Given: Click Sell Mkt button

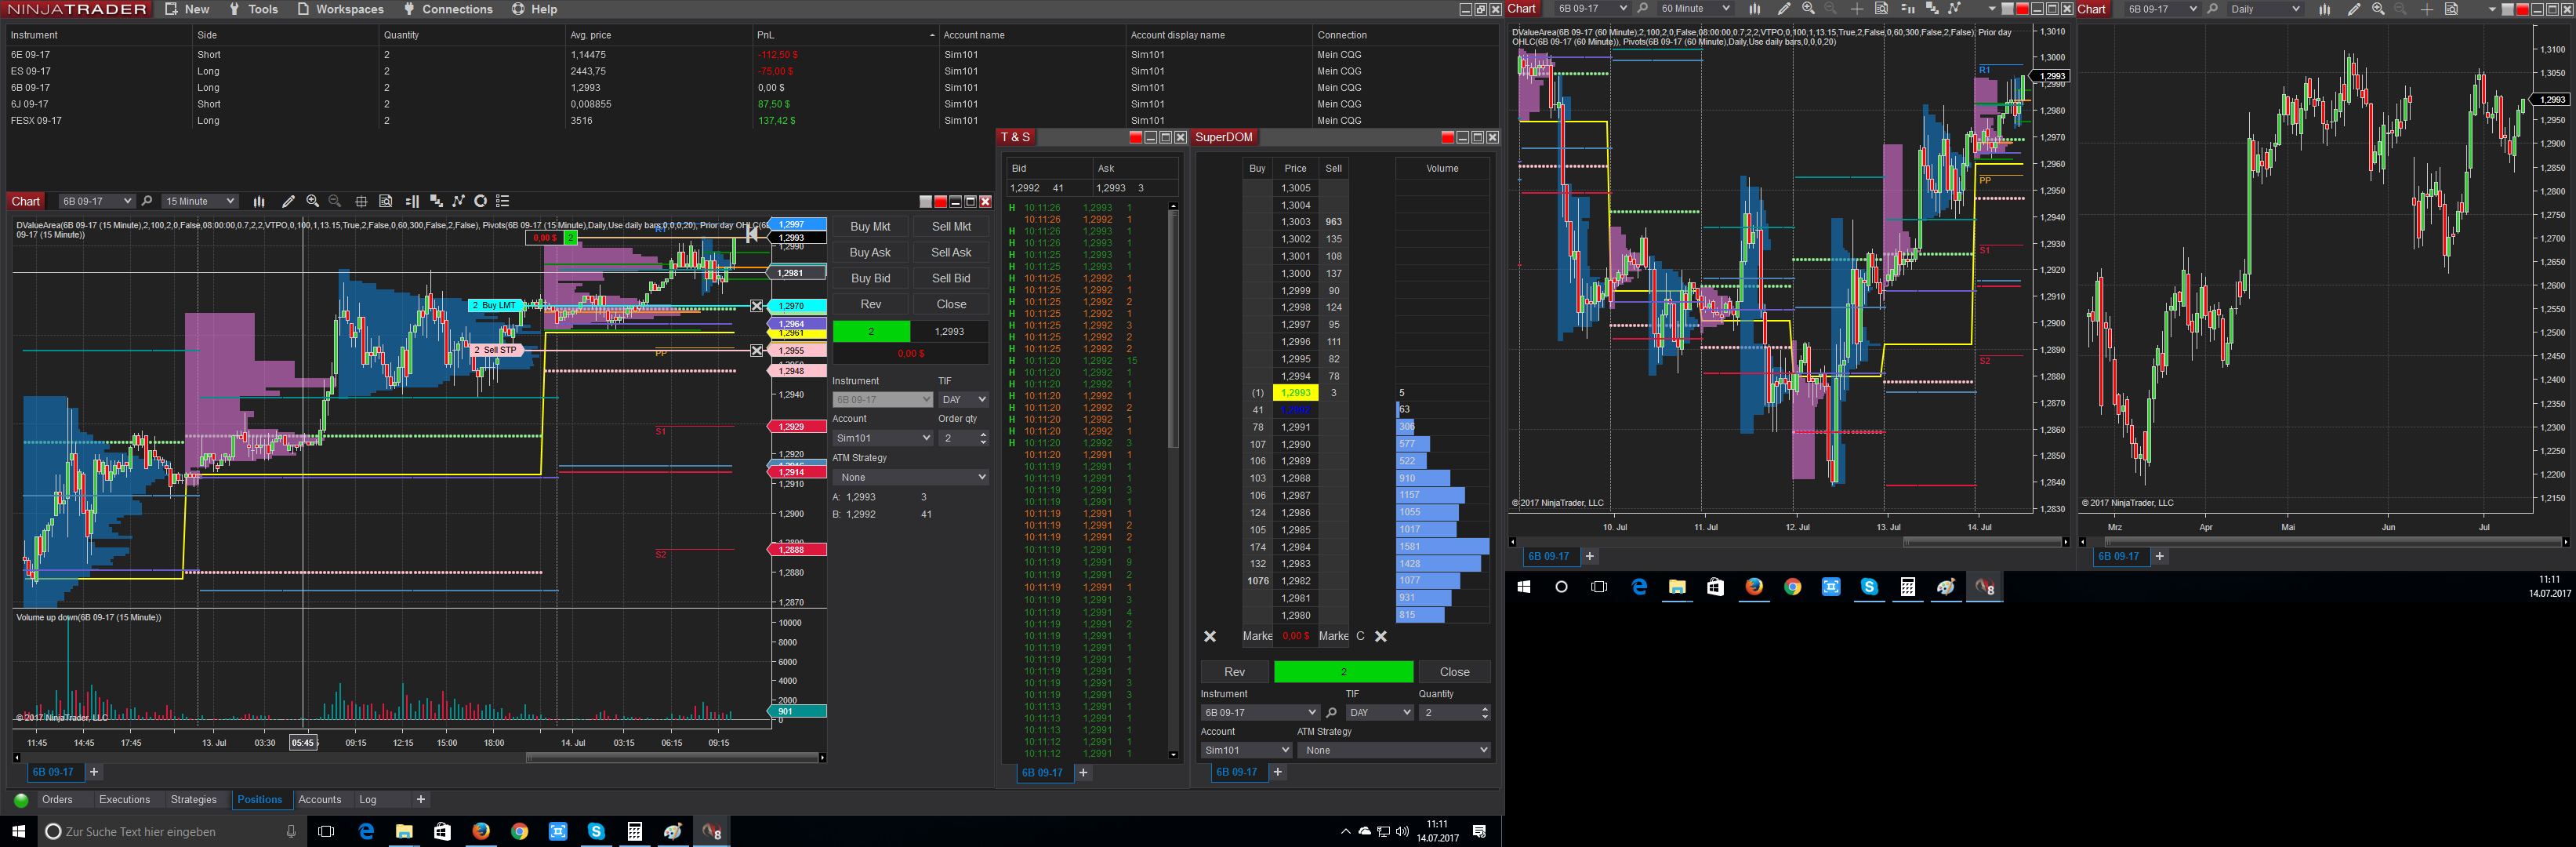Looking at the screenshot, I should (951, 227).
